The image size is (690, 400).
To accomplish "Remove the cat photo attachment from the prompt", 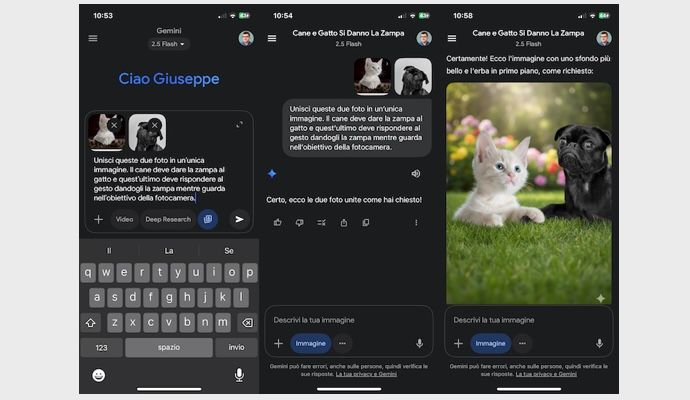I will click(x=114, y=125).
